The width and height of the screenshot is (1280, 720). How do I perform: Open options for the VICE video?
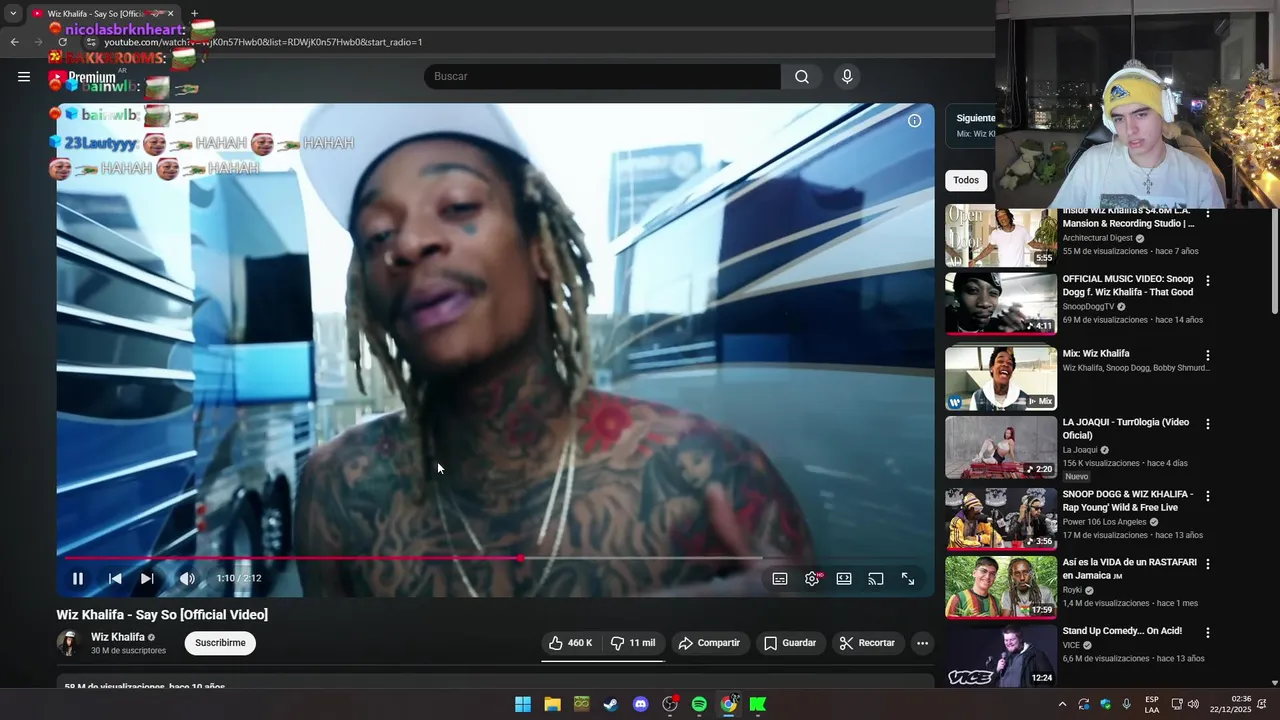coord(1208,632)
